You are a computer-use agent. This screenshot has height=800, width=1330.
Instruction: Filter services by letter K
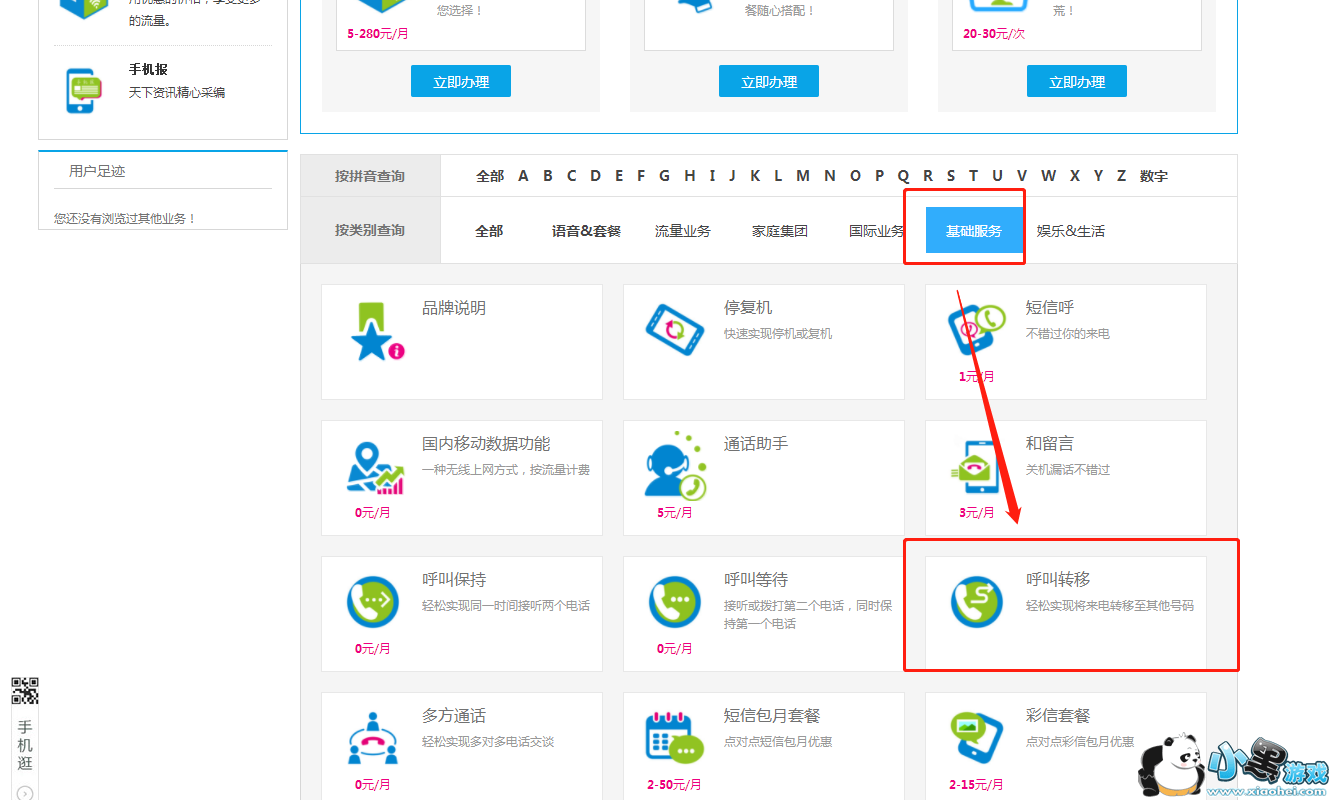[755, 176]
